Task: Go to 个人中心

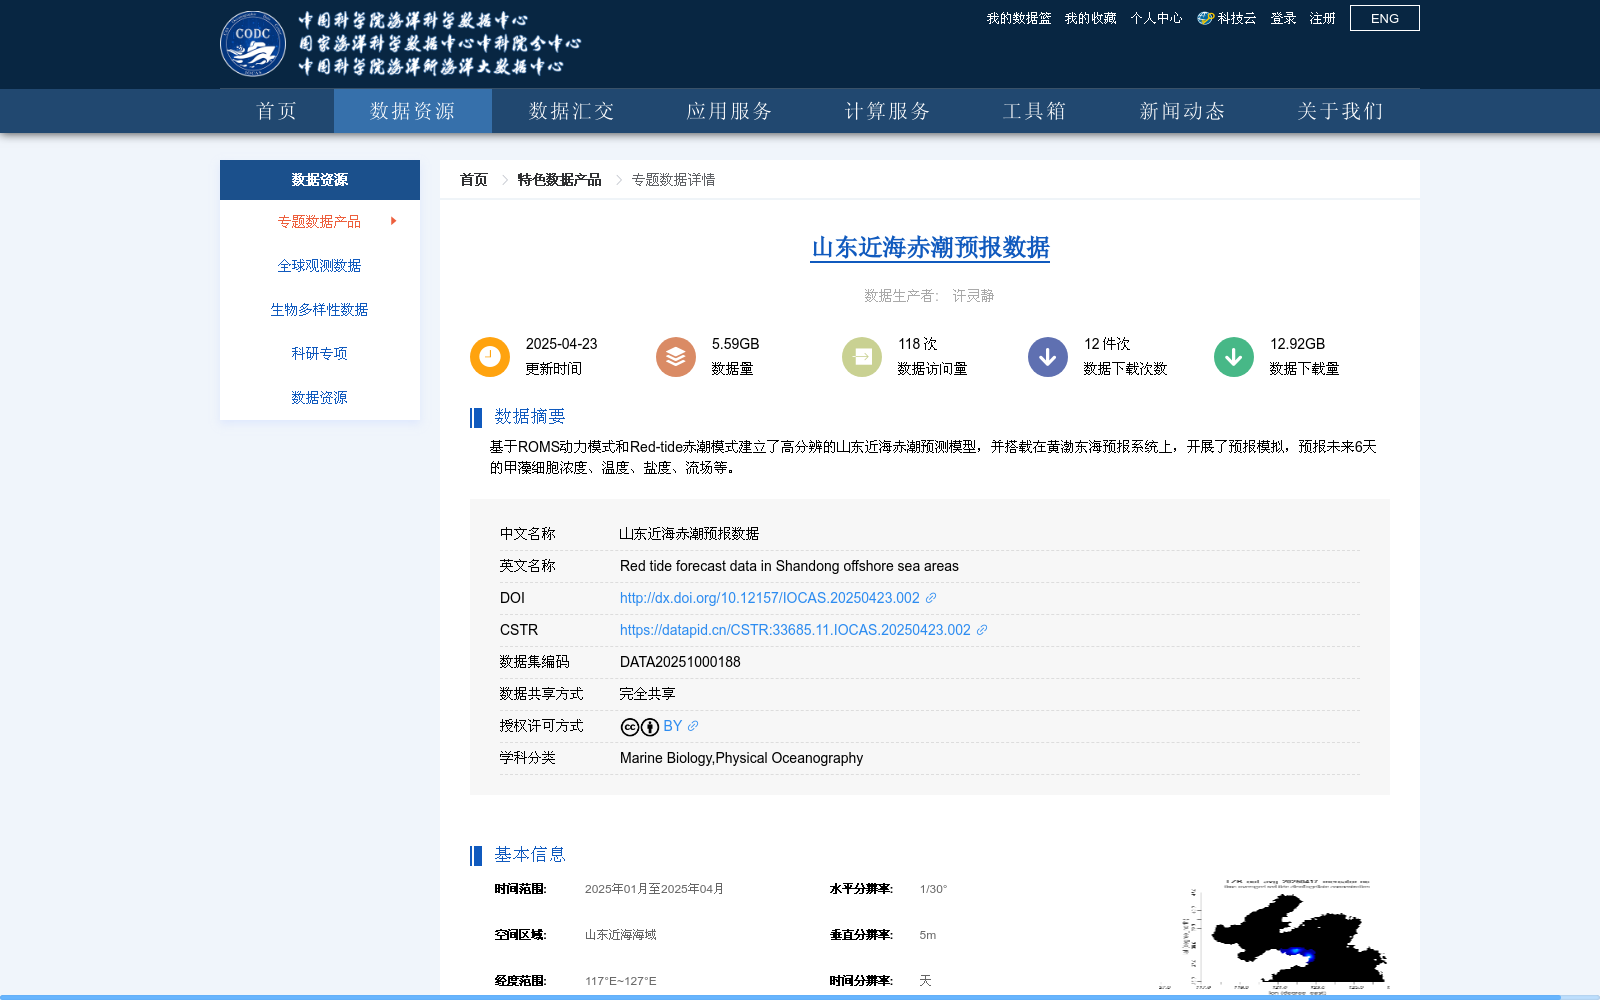Action: [x=1156, y=18]
